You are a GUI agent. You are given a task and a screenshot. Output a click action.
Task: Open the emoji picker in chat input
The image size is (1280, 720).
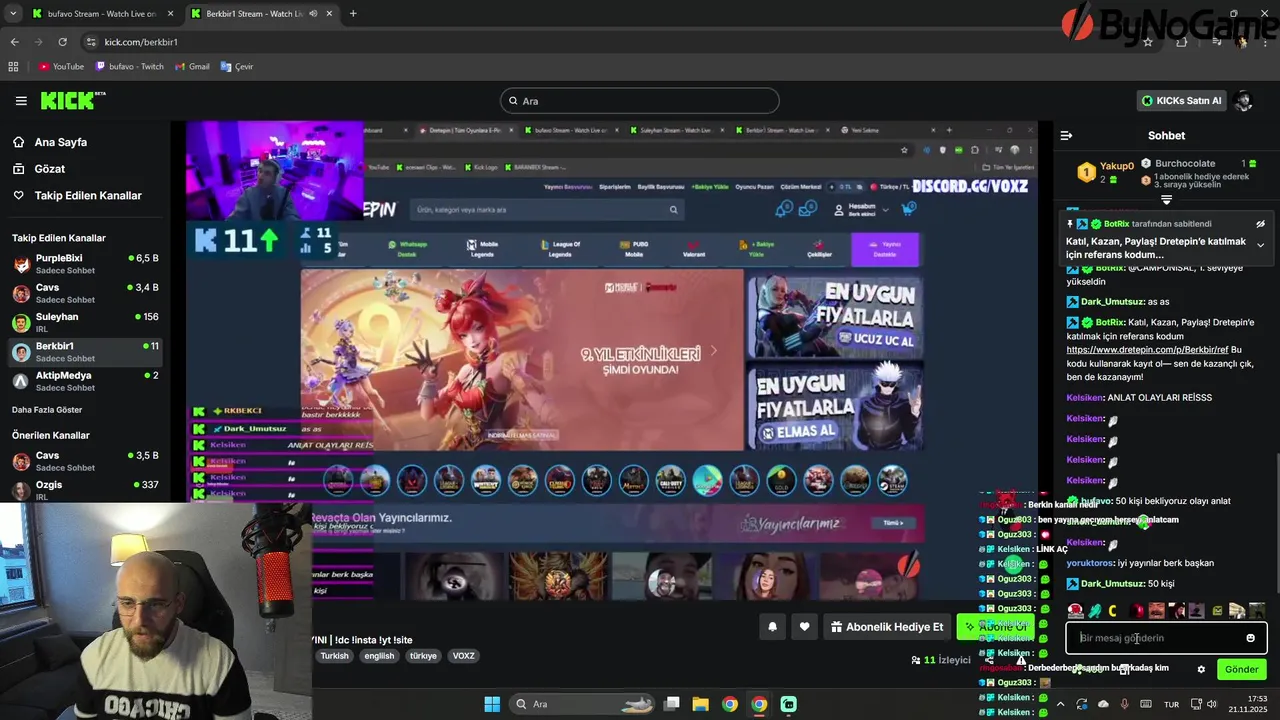point(1251,638)
